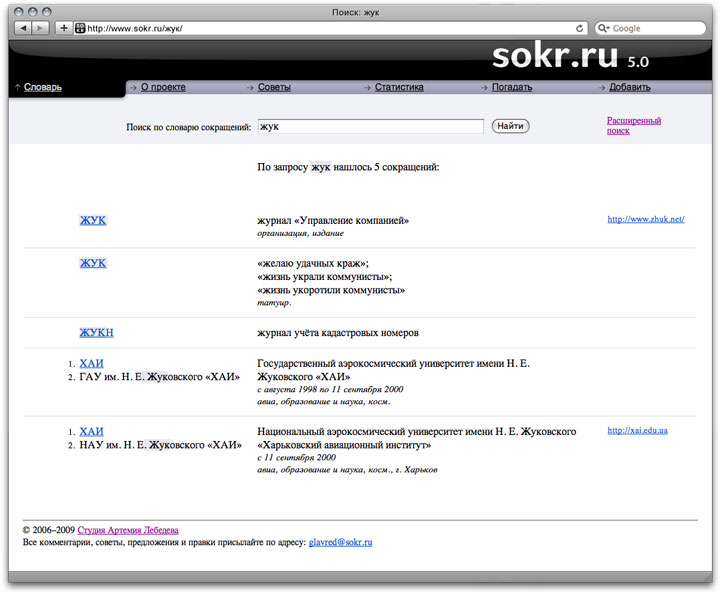Open the Советы tab
Viewport: 720px width, 594px height.
tap(274, 87)
